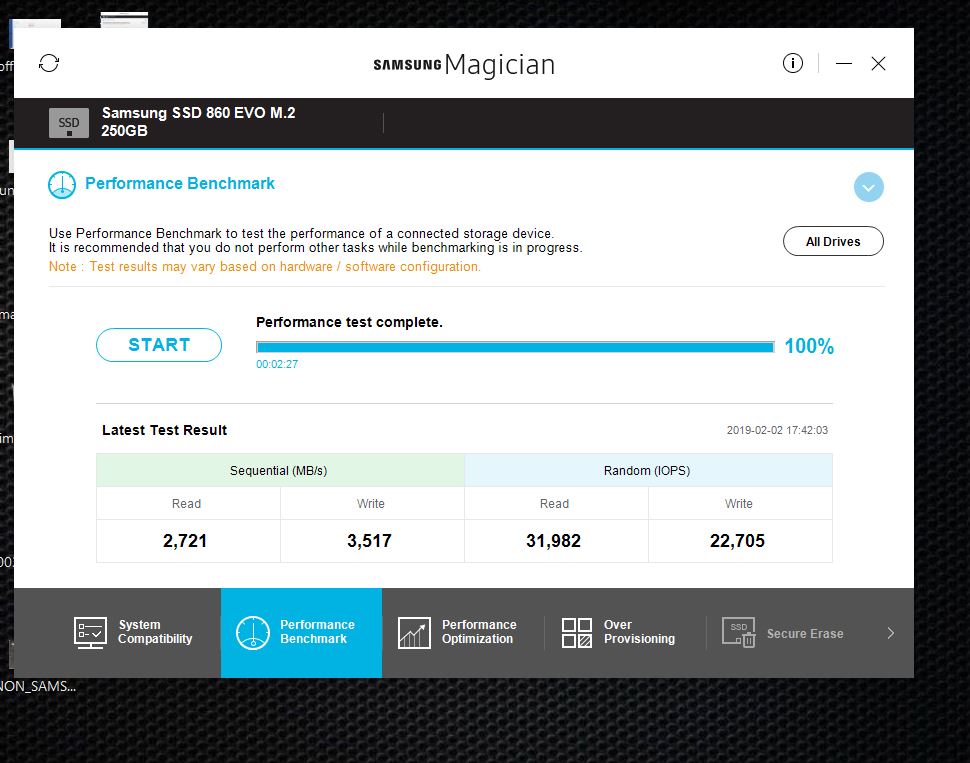Viewport: 970px width, 763px height.
Task: Click the sequential write value 3,517
Action: point(369,541)
